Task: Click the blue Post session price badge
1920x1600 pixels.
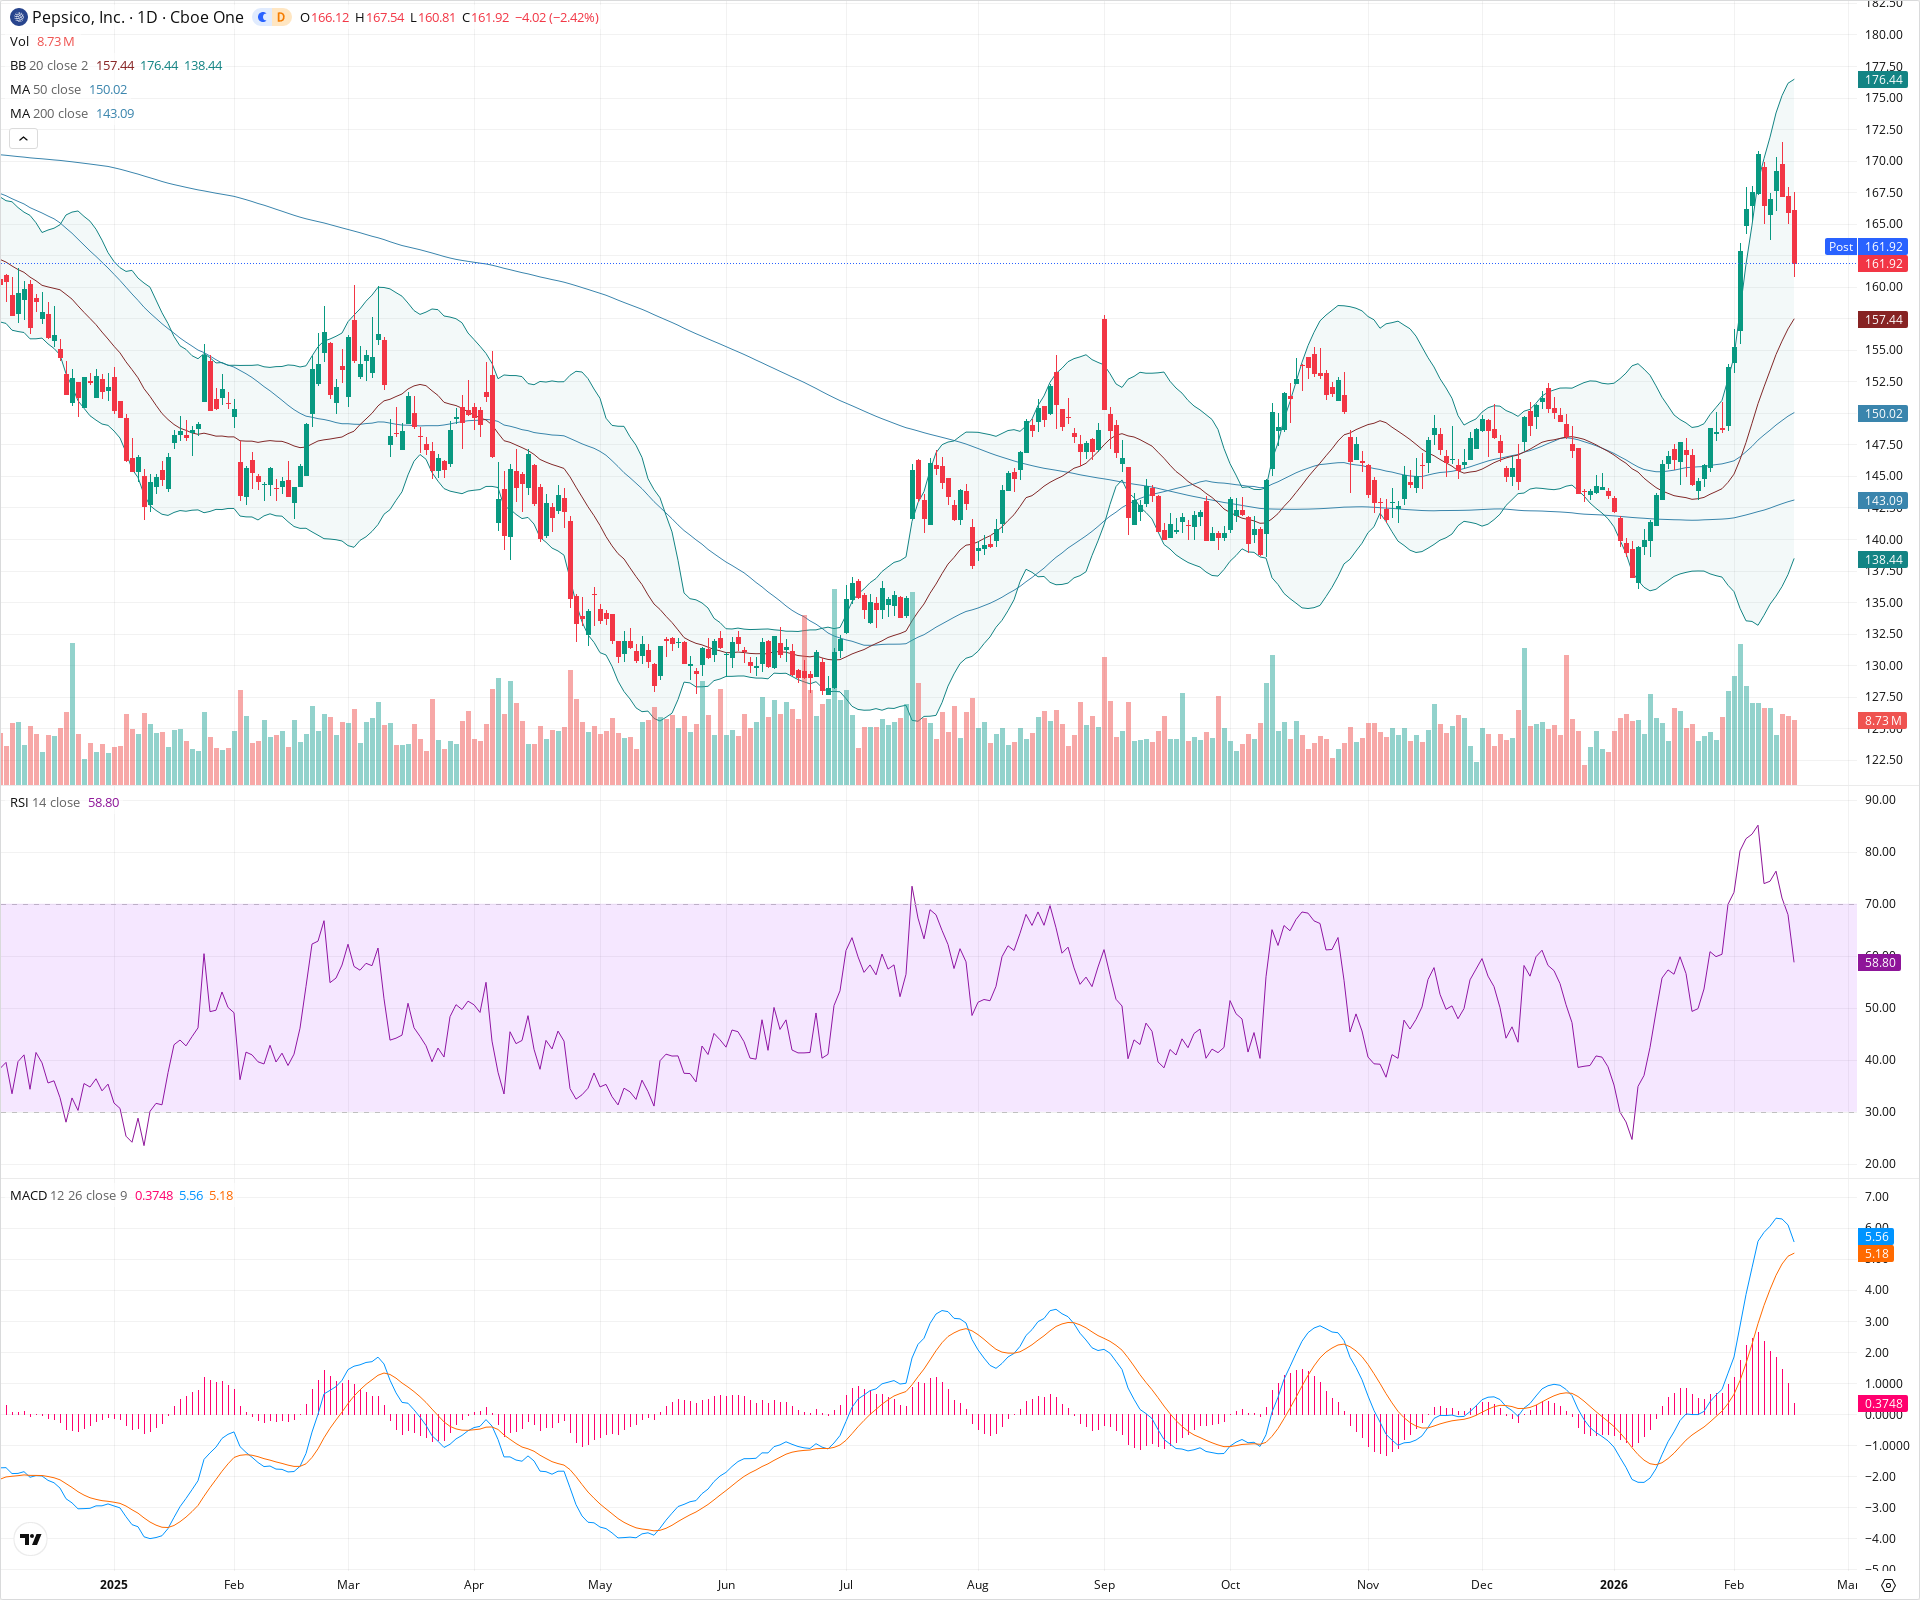Action: 1840,247
